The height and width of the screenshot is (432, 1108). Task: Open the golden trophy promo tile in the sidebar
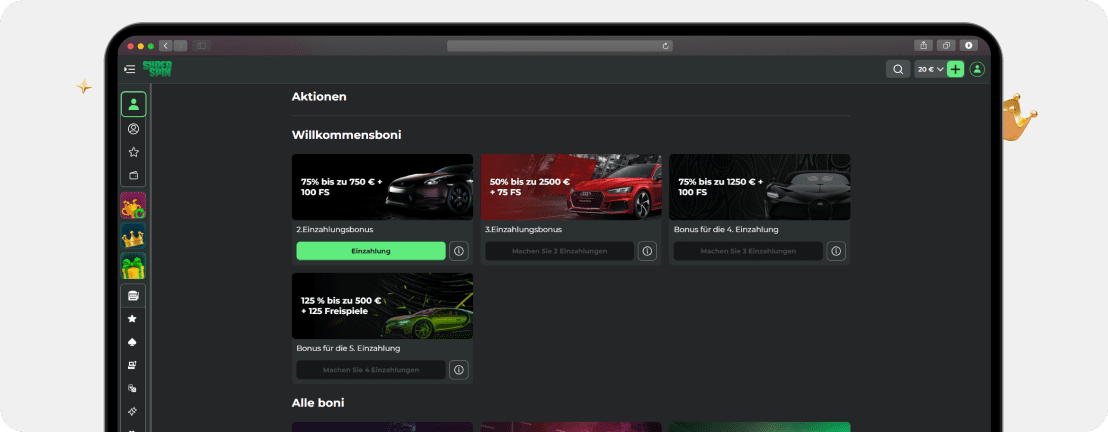coord(134,206)
